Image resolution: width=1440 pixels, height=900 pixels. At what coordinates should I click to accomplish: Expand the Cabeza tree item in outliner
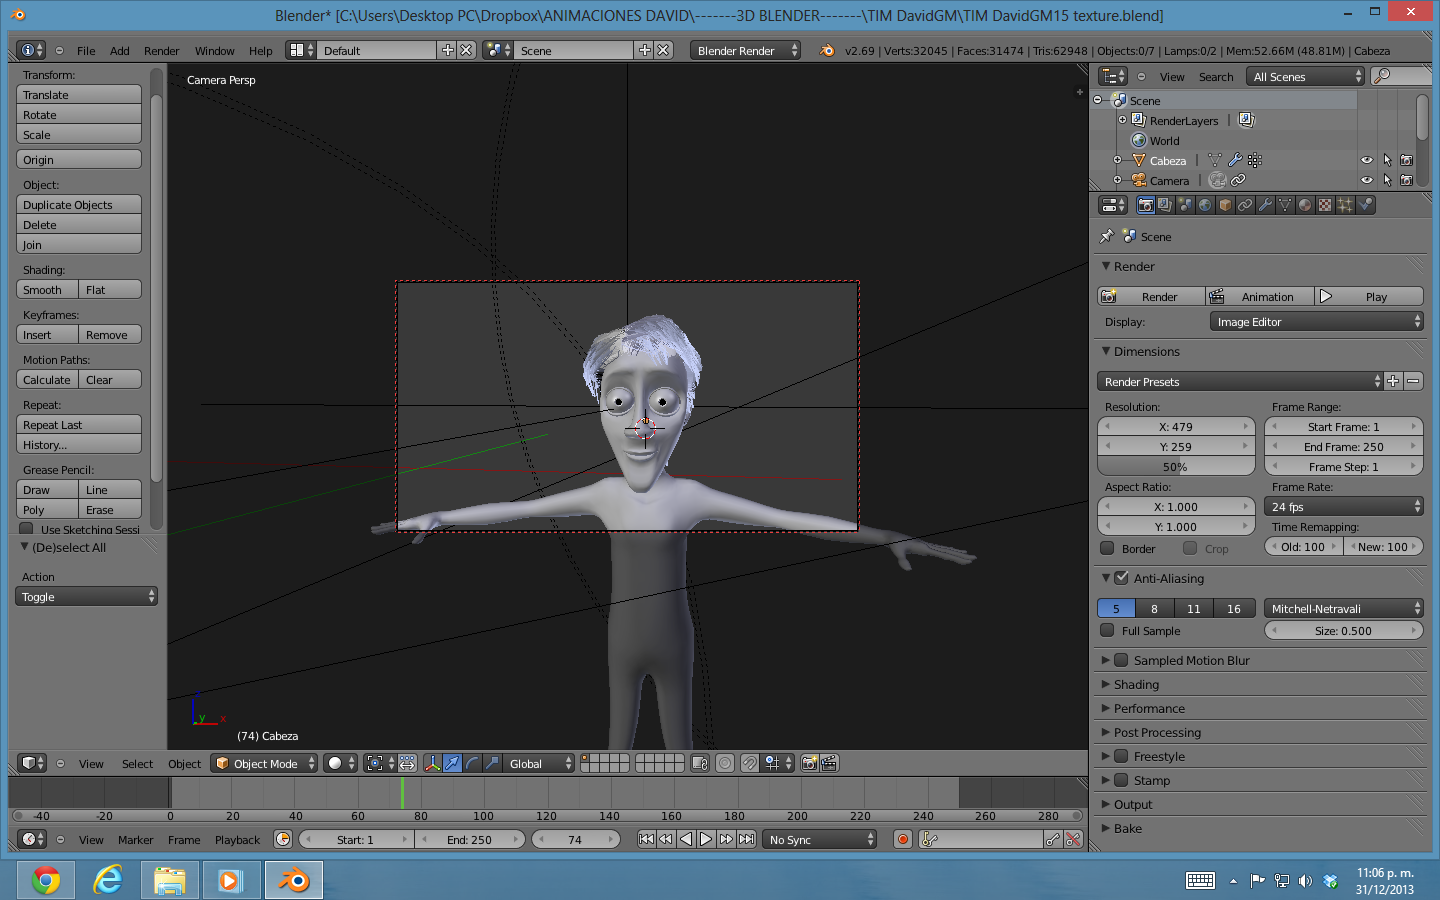(1117, 160)
